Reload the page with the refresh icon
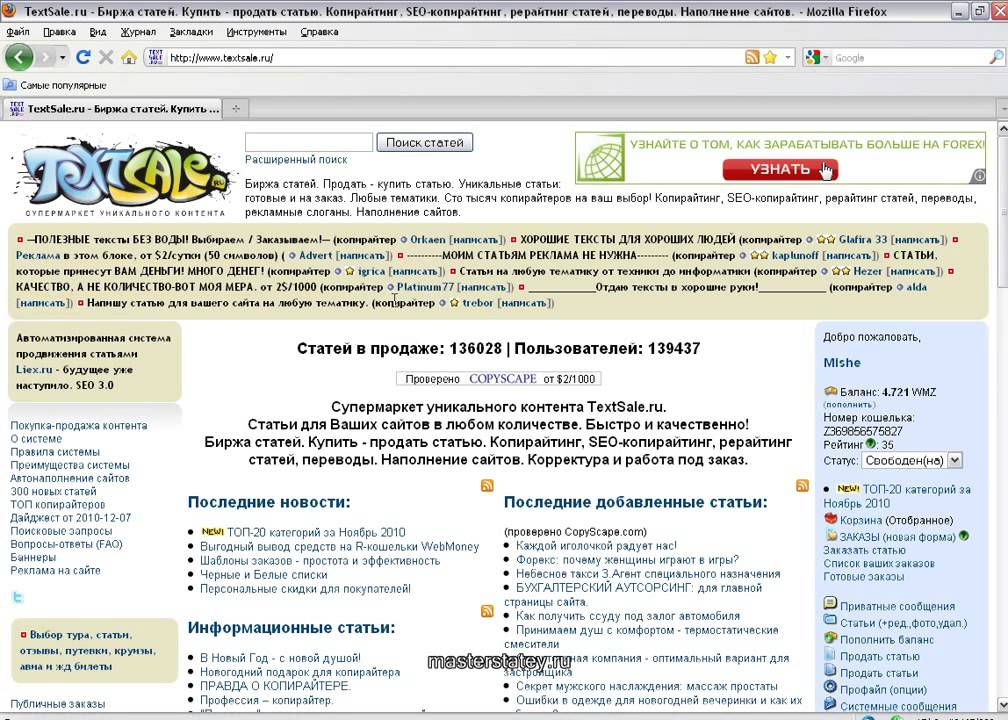 (x=83, y=57)
